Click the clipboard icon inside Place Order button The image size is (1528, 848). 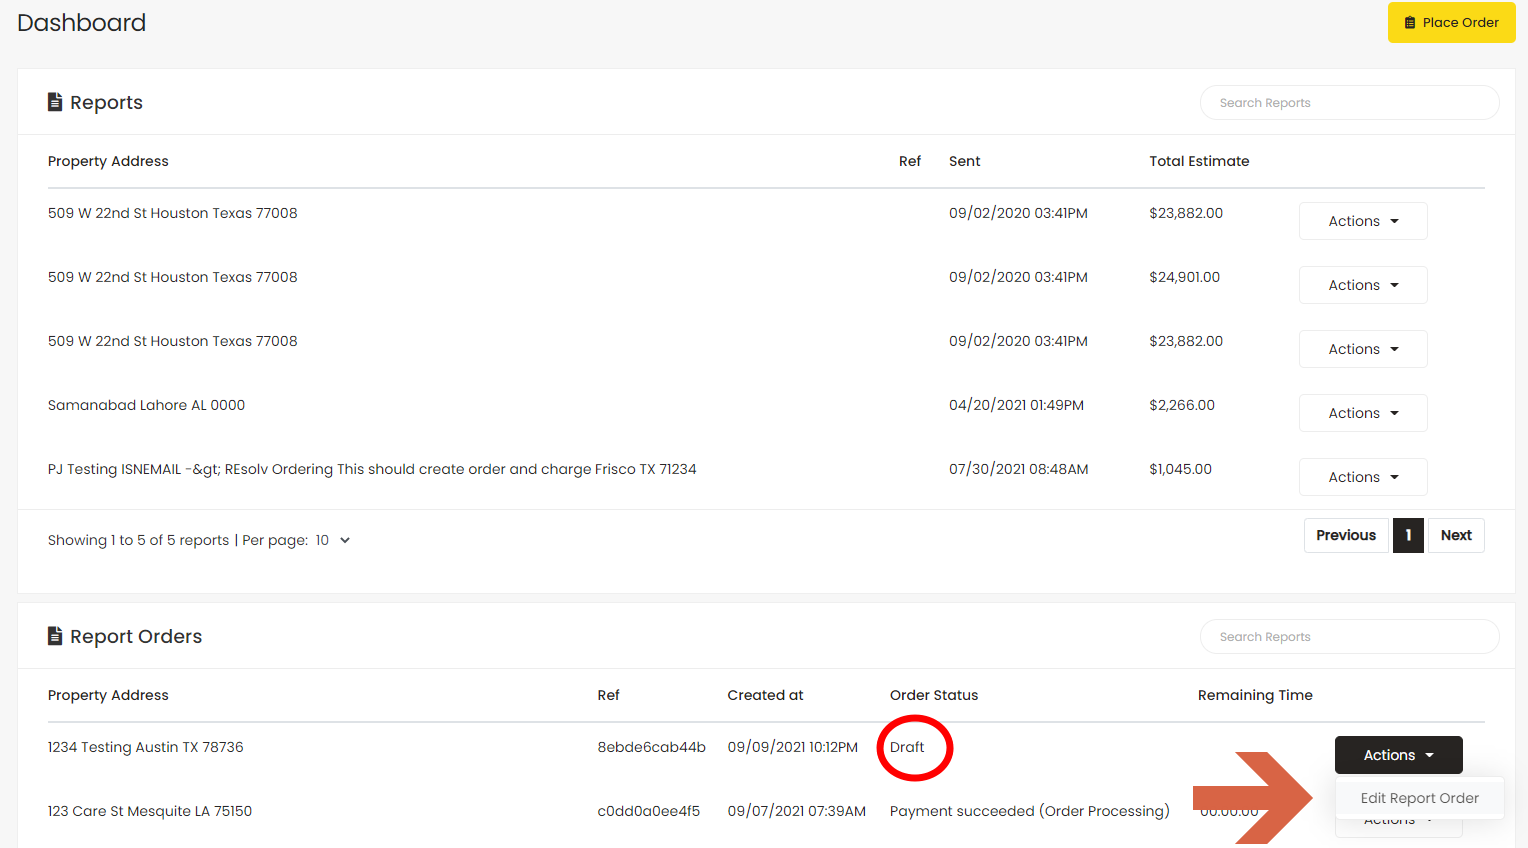tap(1411, 21)
